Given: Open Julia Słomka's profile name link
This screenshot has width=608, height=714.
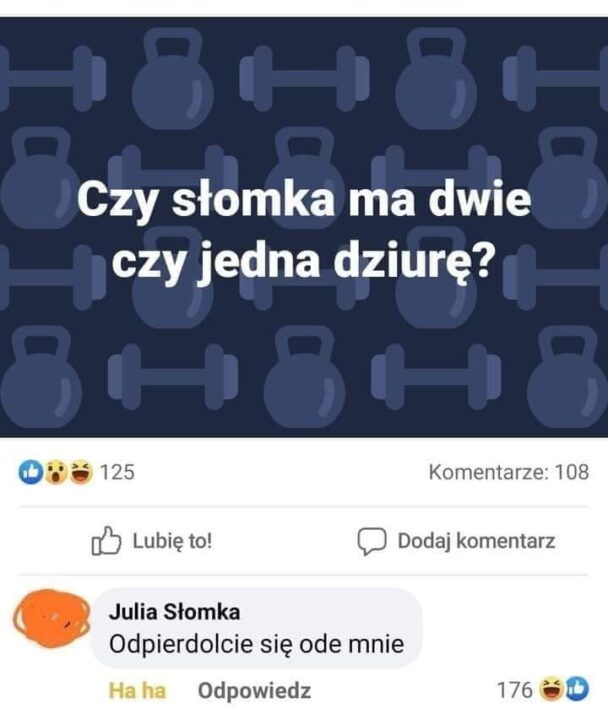Looking at the screenshot, I should pyautogui.click(x=174, y=612).
